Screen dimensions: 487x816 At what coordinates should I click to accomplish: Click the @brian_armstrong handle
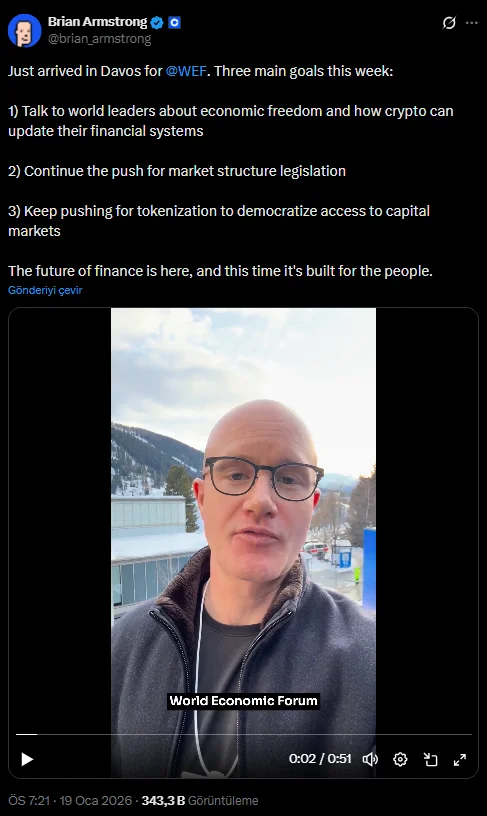click(x=99, y=39)
